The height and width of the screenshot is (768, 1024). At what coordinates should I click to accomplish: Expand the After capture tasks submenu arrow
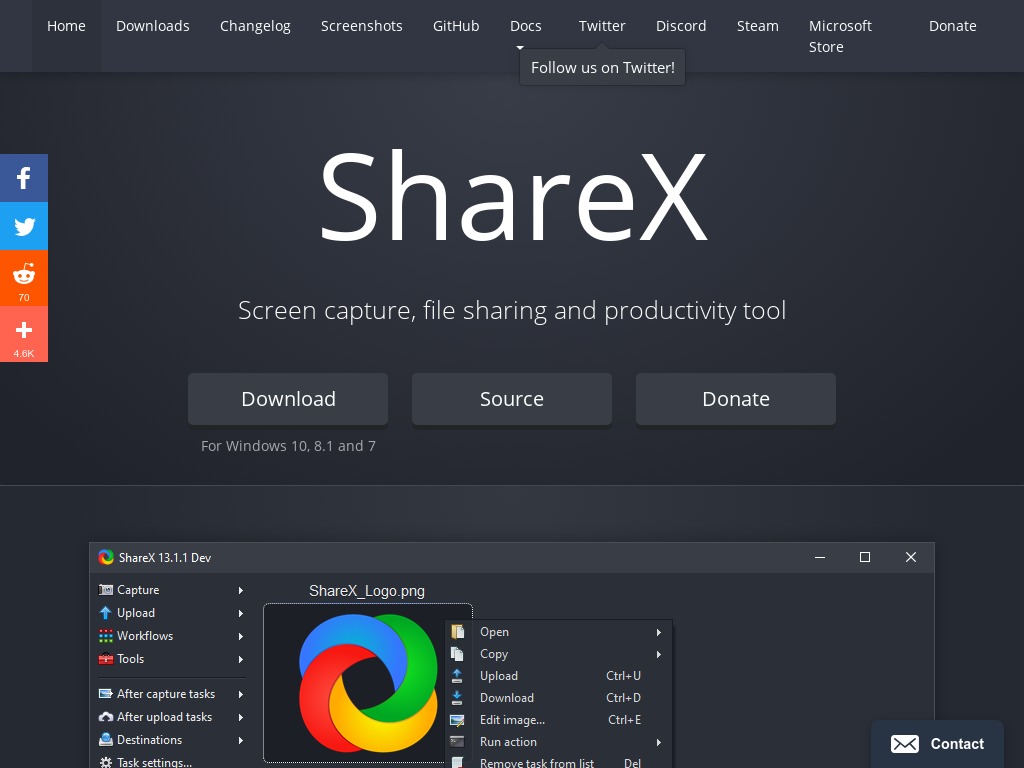241,694
